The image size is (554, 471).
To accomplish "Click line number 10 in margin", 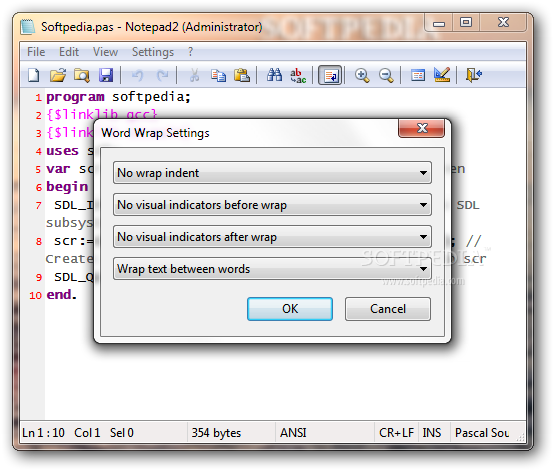I will pos(35,295).
